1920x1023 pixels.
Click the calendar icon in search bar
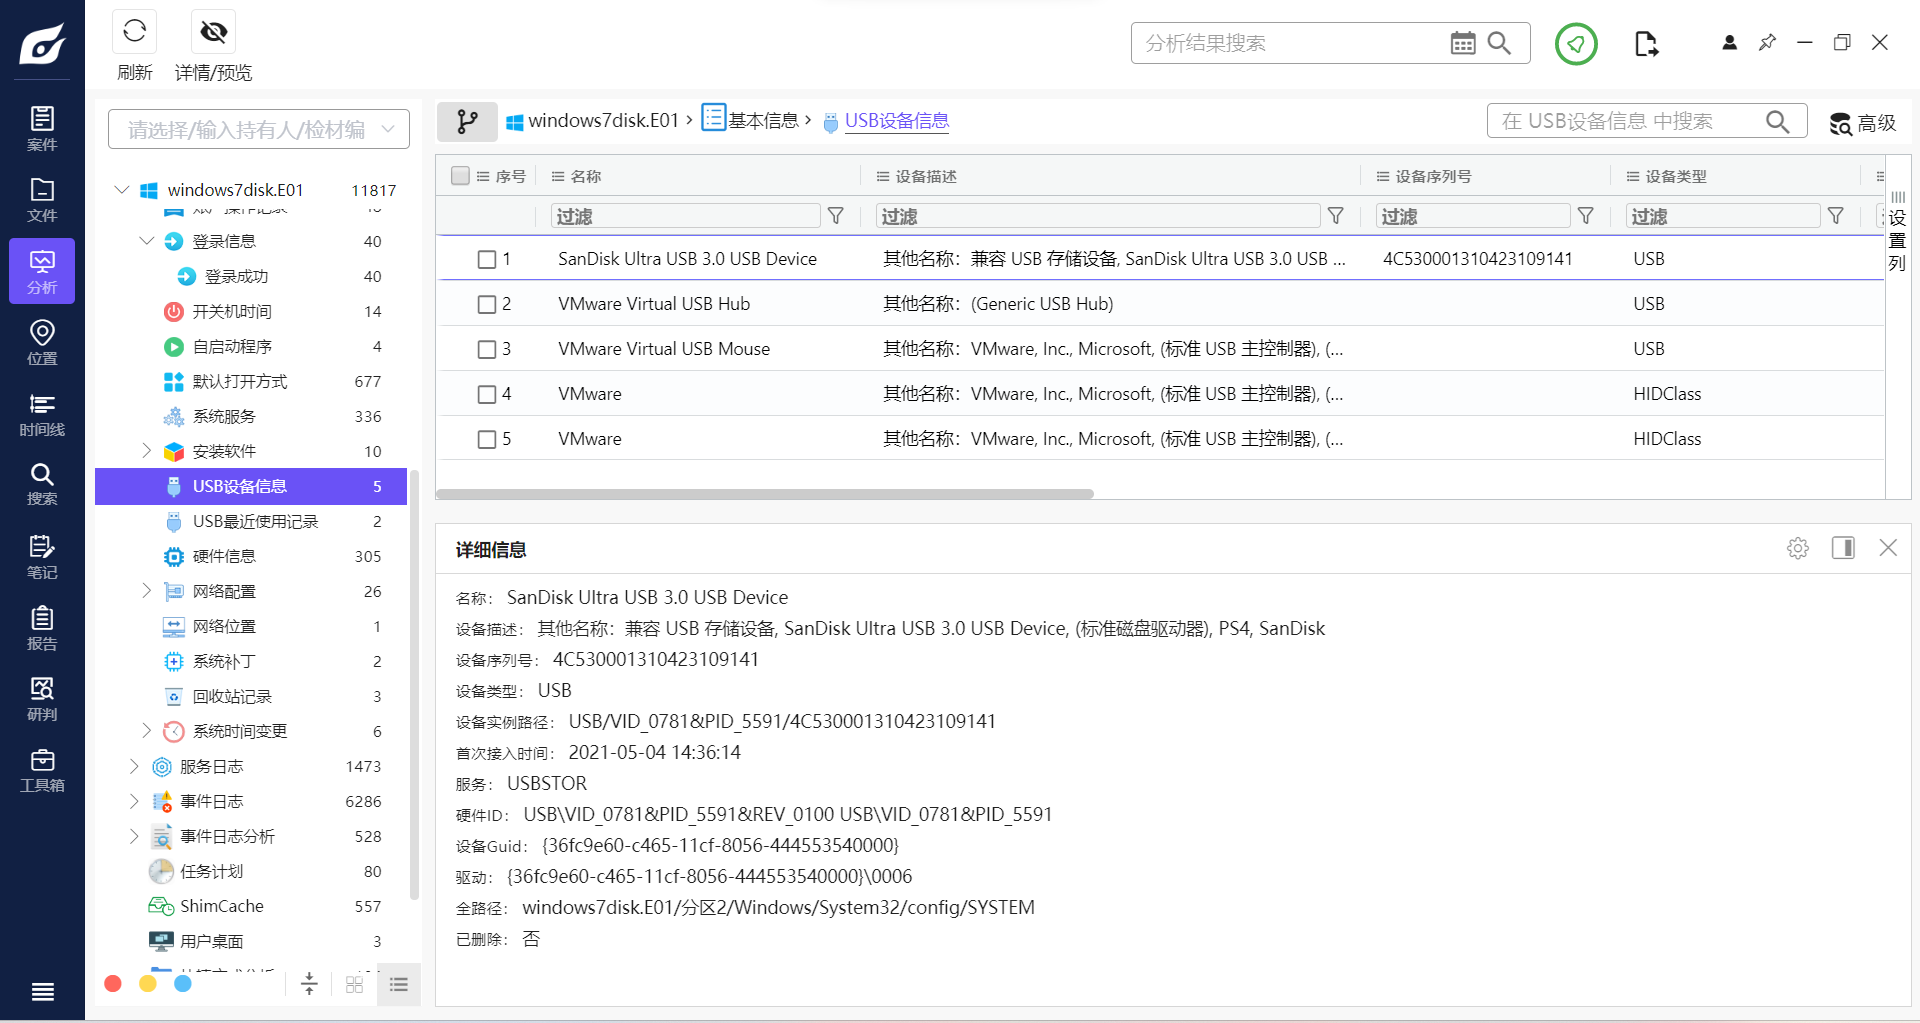click(1463, 43)
